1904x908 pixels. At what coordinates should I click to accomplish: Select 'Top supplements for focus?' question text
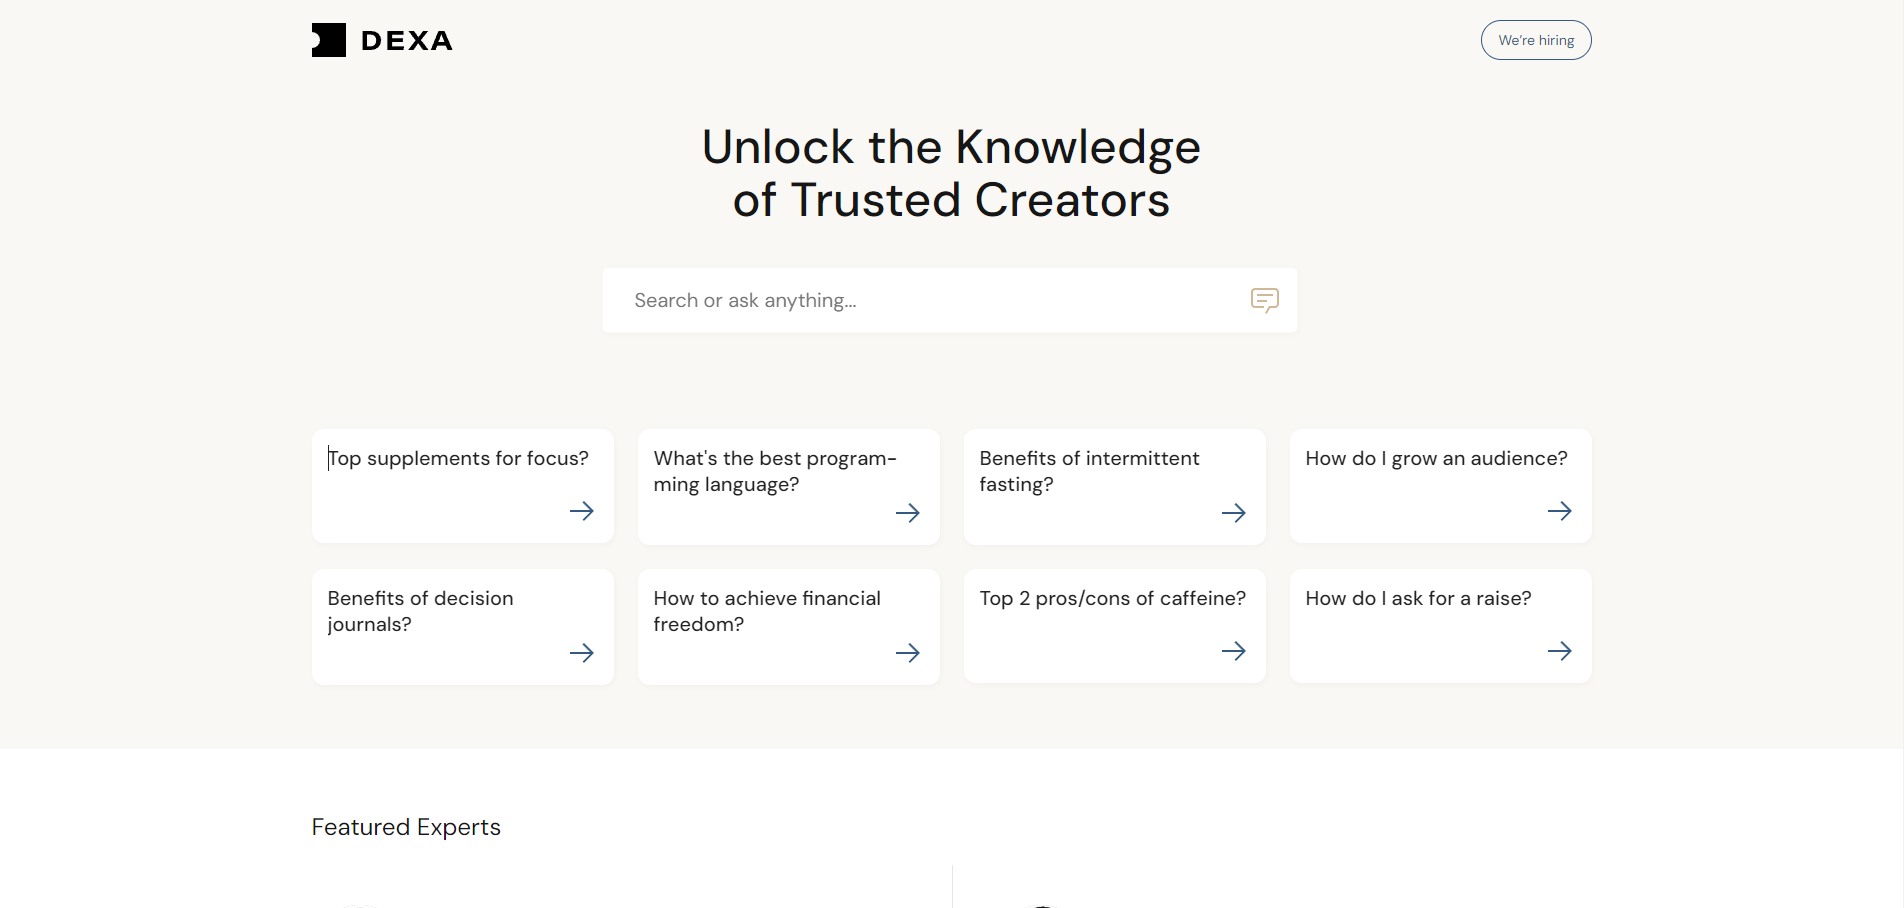(x=458, y=458)
